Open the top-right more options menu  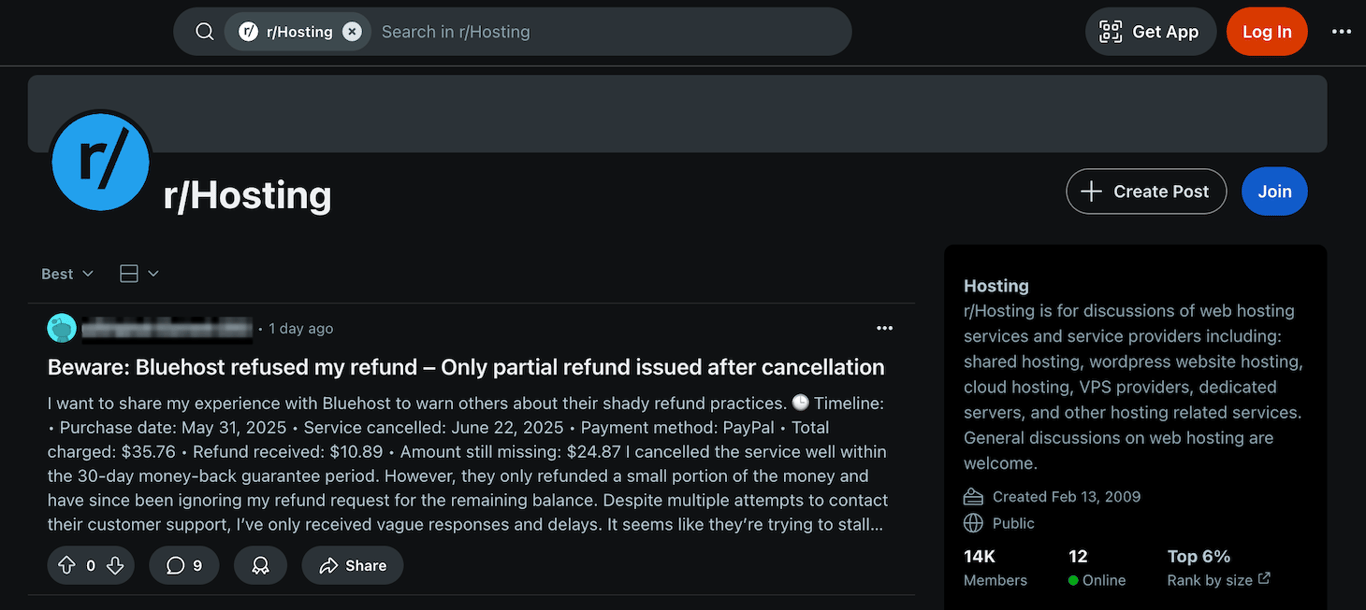point(1341,32)
